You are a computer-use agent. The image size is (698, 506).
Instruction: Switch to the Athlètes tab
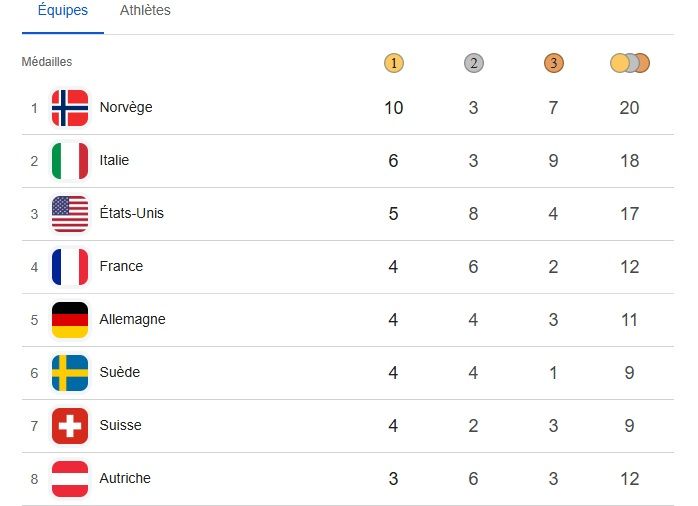[145, 11]
